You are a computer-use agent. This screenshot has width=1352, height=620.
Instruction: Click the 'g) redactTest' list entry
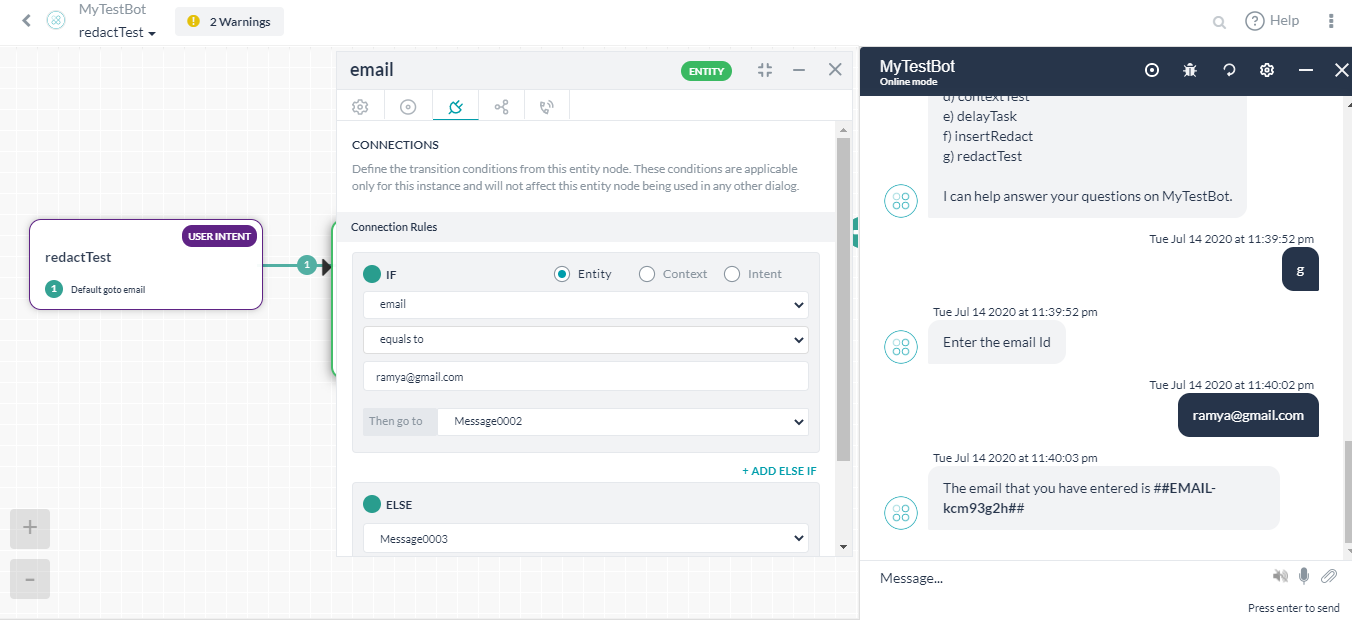click(x=982, y=156)
